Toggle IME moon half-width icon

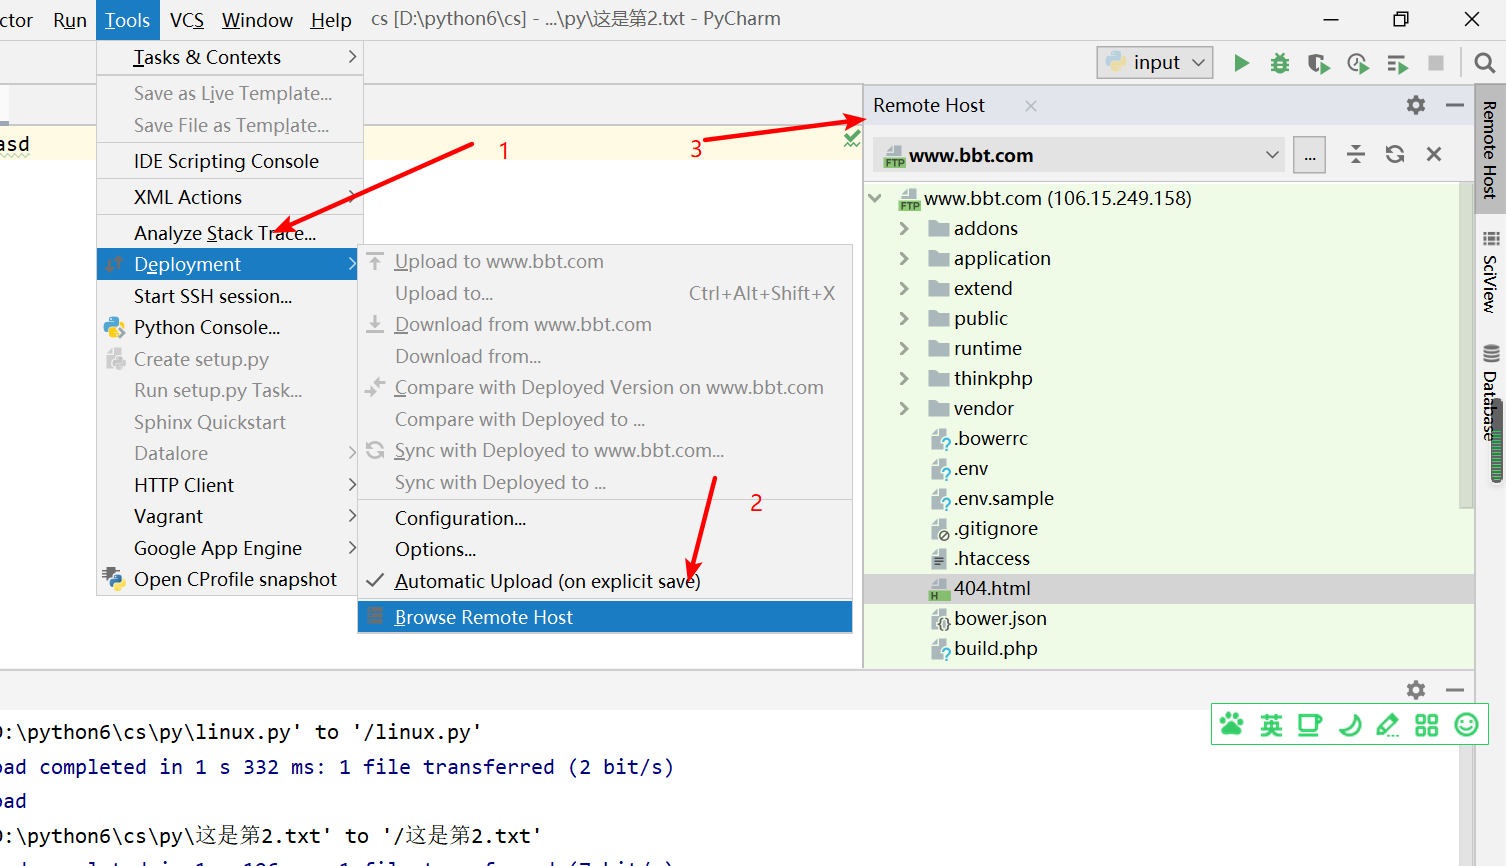[1350, 724]
